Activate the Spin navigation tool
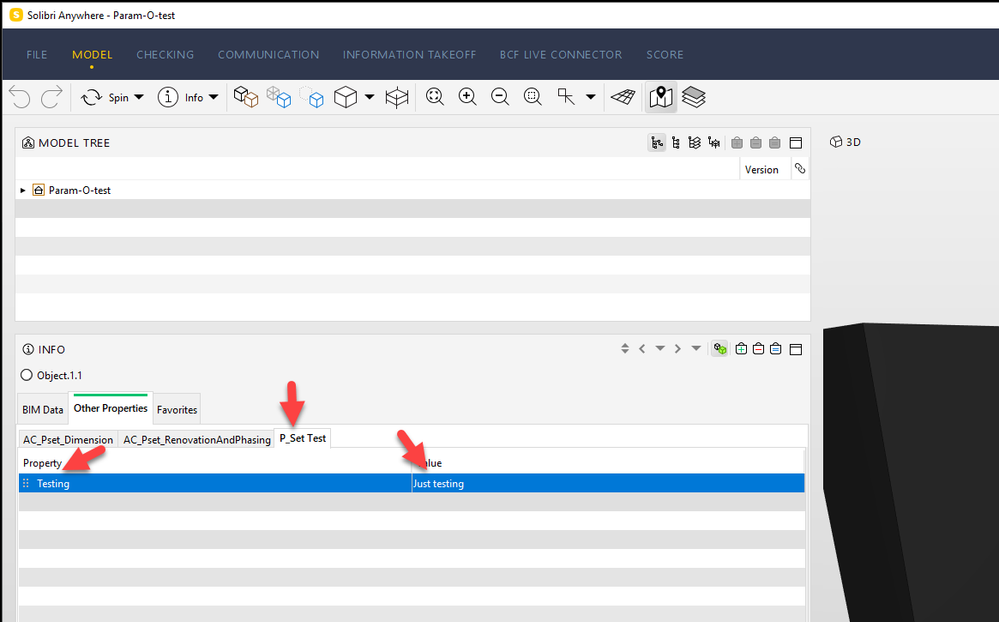The width and height of the screenshot is (999, 622). tap(104, 98)
